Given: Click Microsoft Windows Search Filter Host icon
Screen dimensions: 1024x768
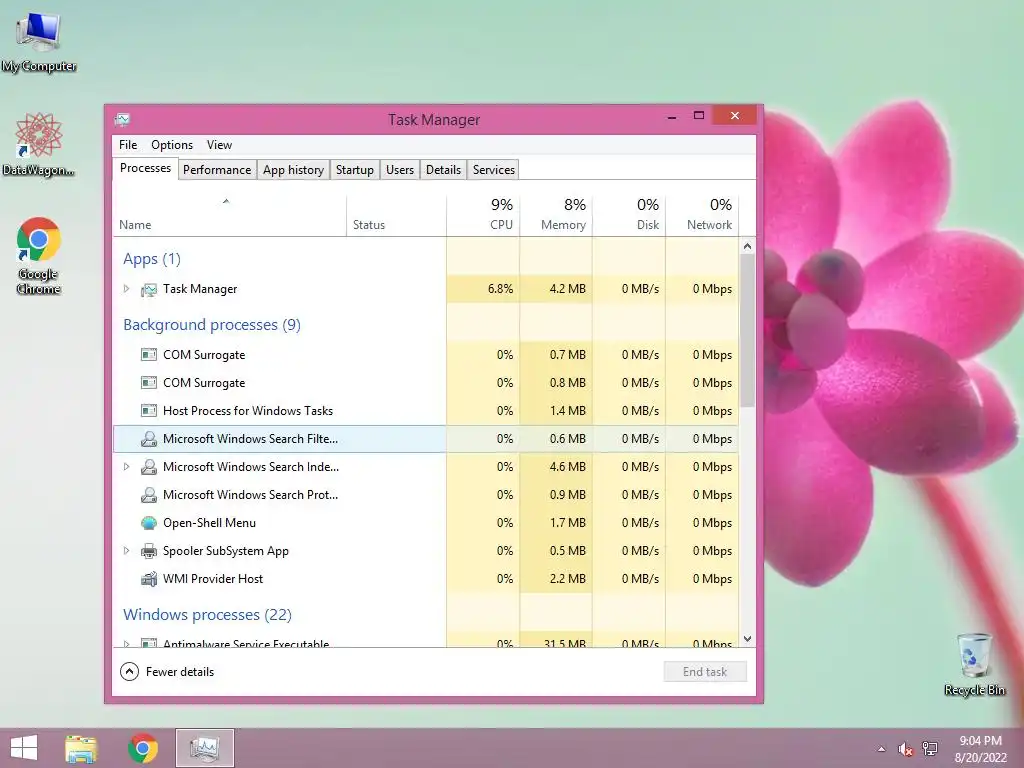Looking at the screenshot, I should click(149, 439).
